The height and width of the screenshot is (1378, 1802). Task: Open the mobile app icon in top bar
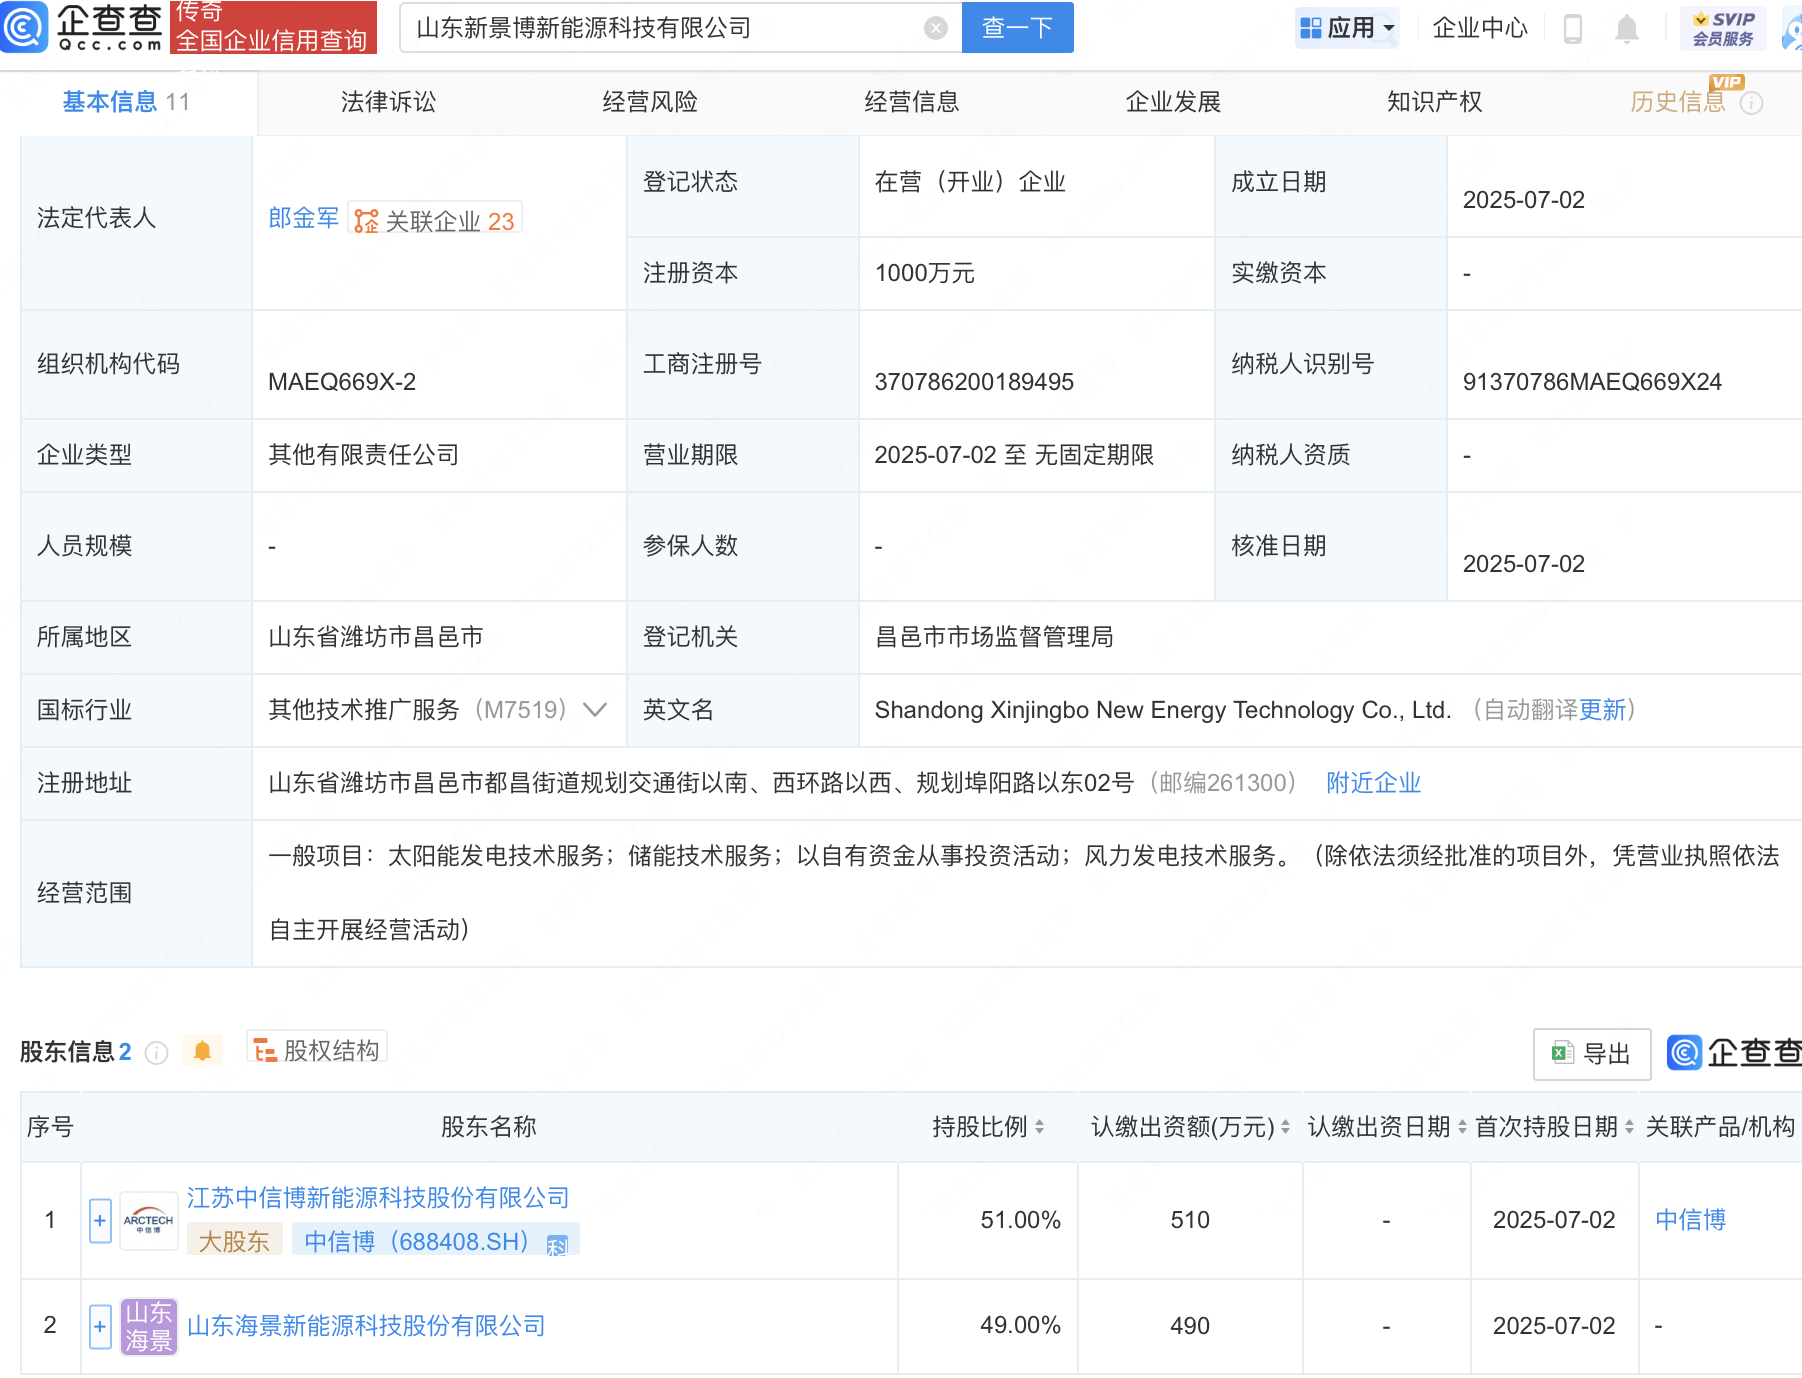[1571, 28]
